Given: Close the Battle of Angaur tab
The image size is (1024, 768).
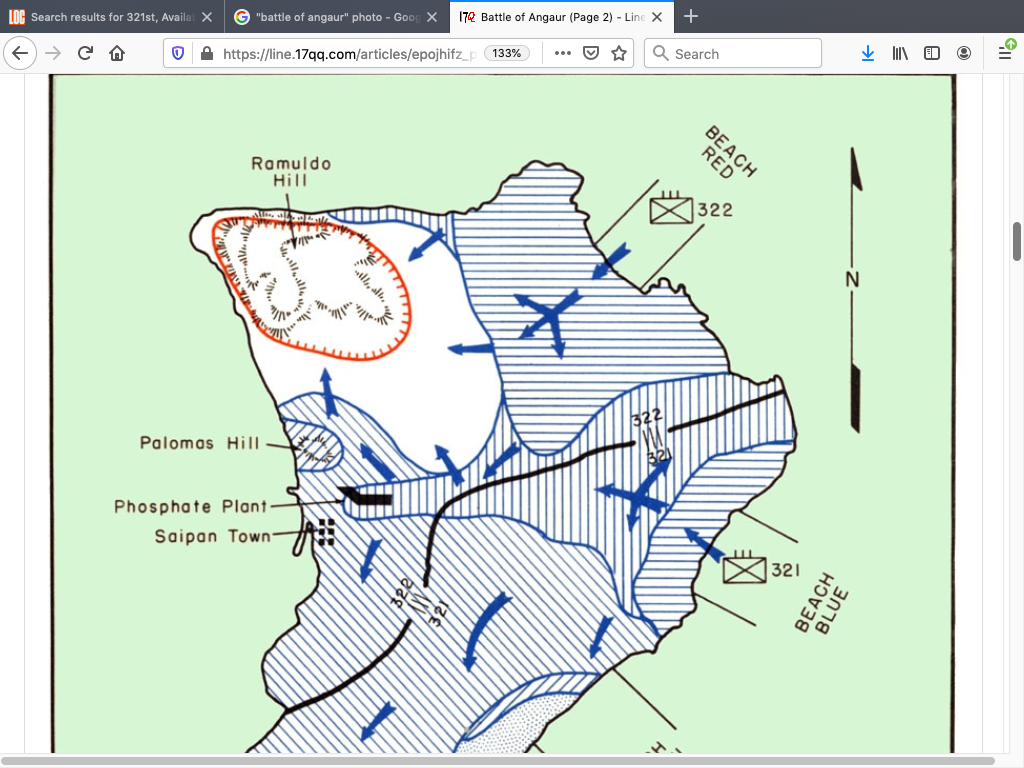Looking at the screenshot, I should [x=658, y=17].
